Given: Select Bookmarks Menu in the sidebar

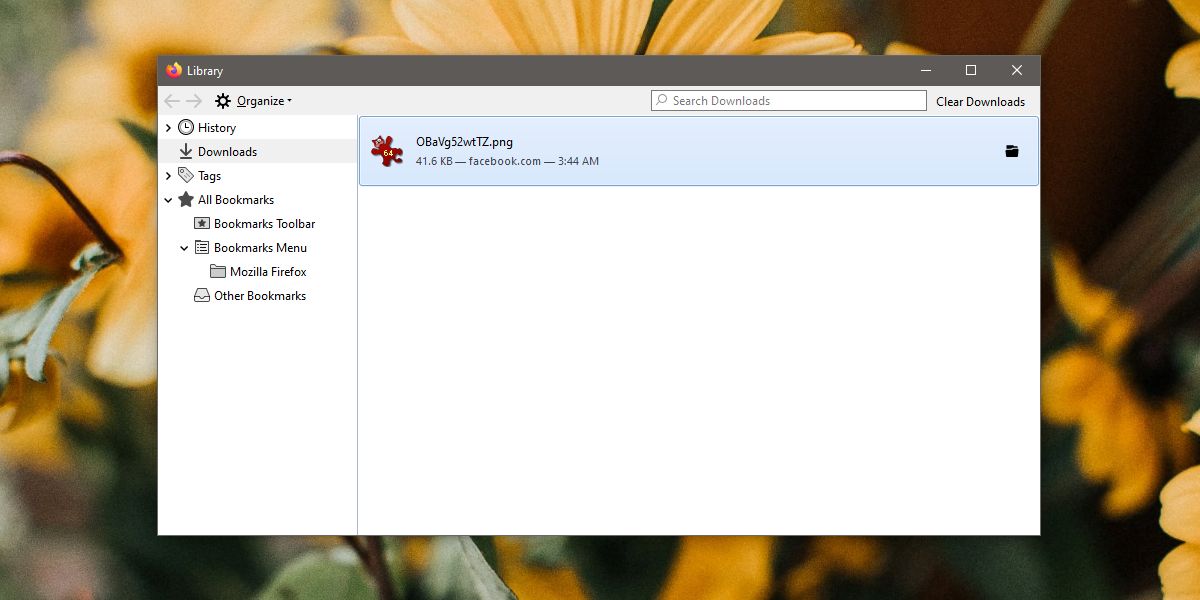Looking at the screenshot, I should pos(260,248).
